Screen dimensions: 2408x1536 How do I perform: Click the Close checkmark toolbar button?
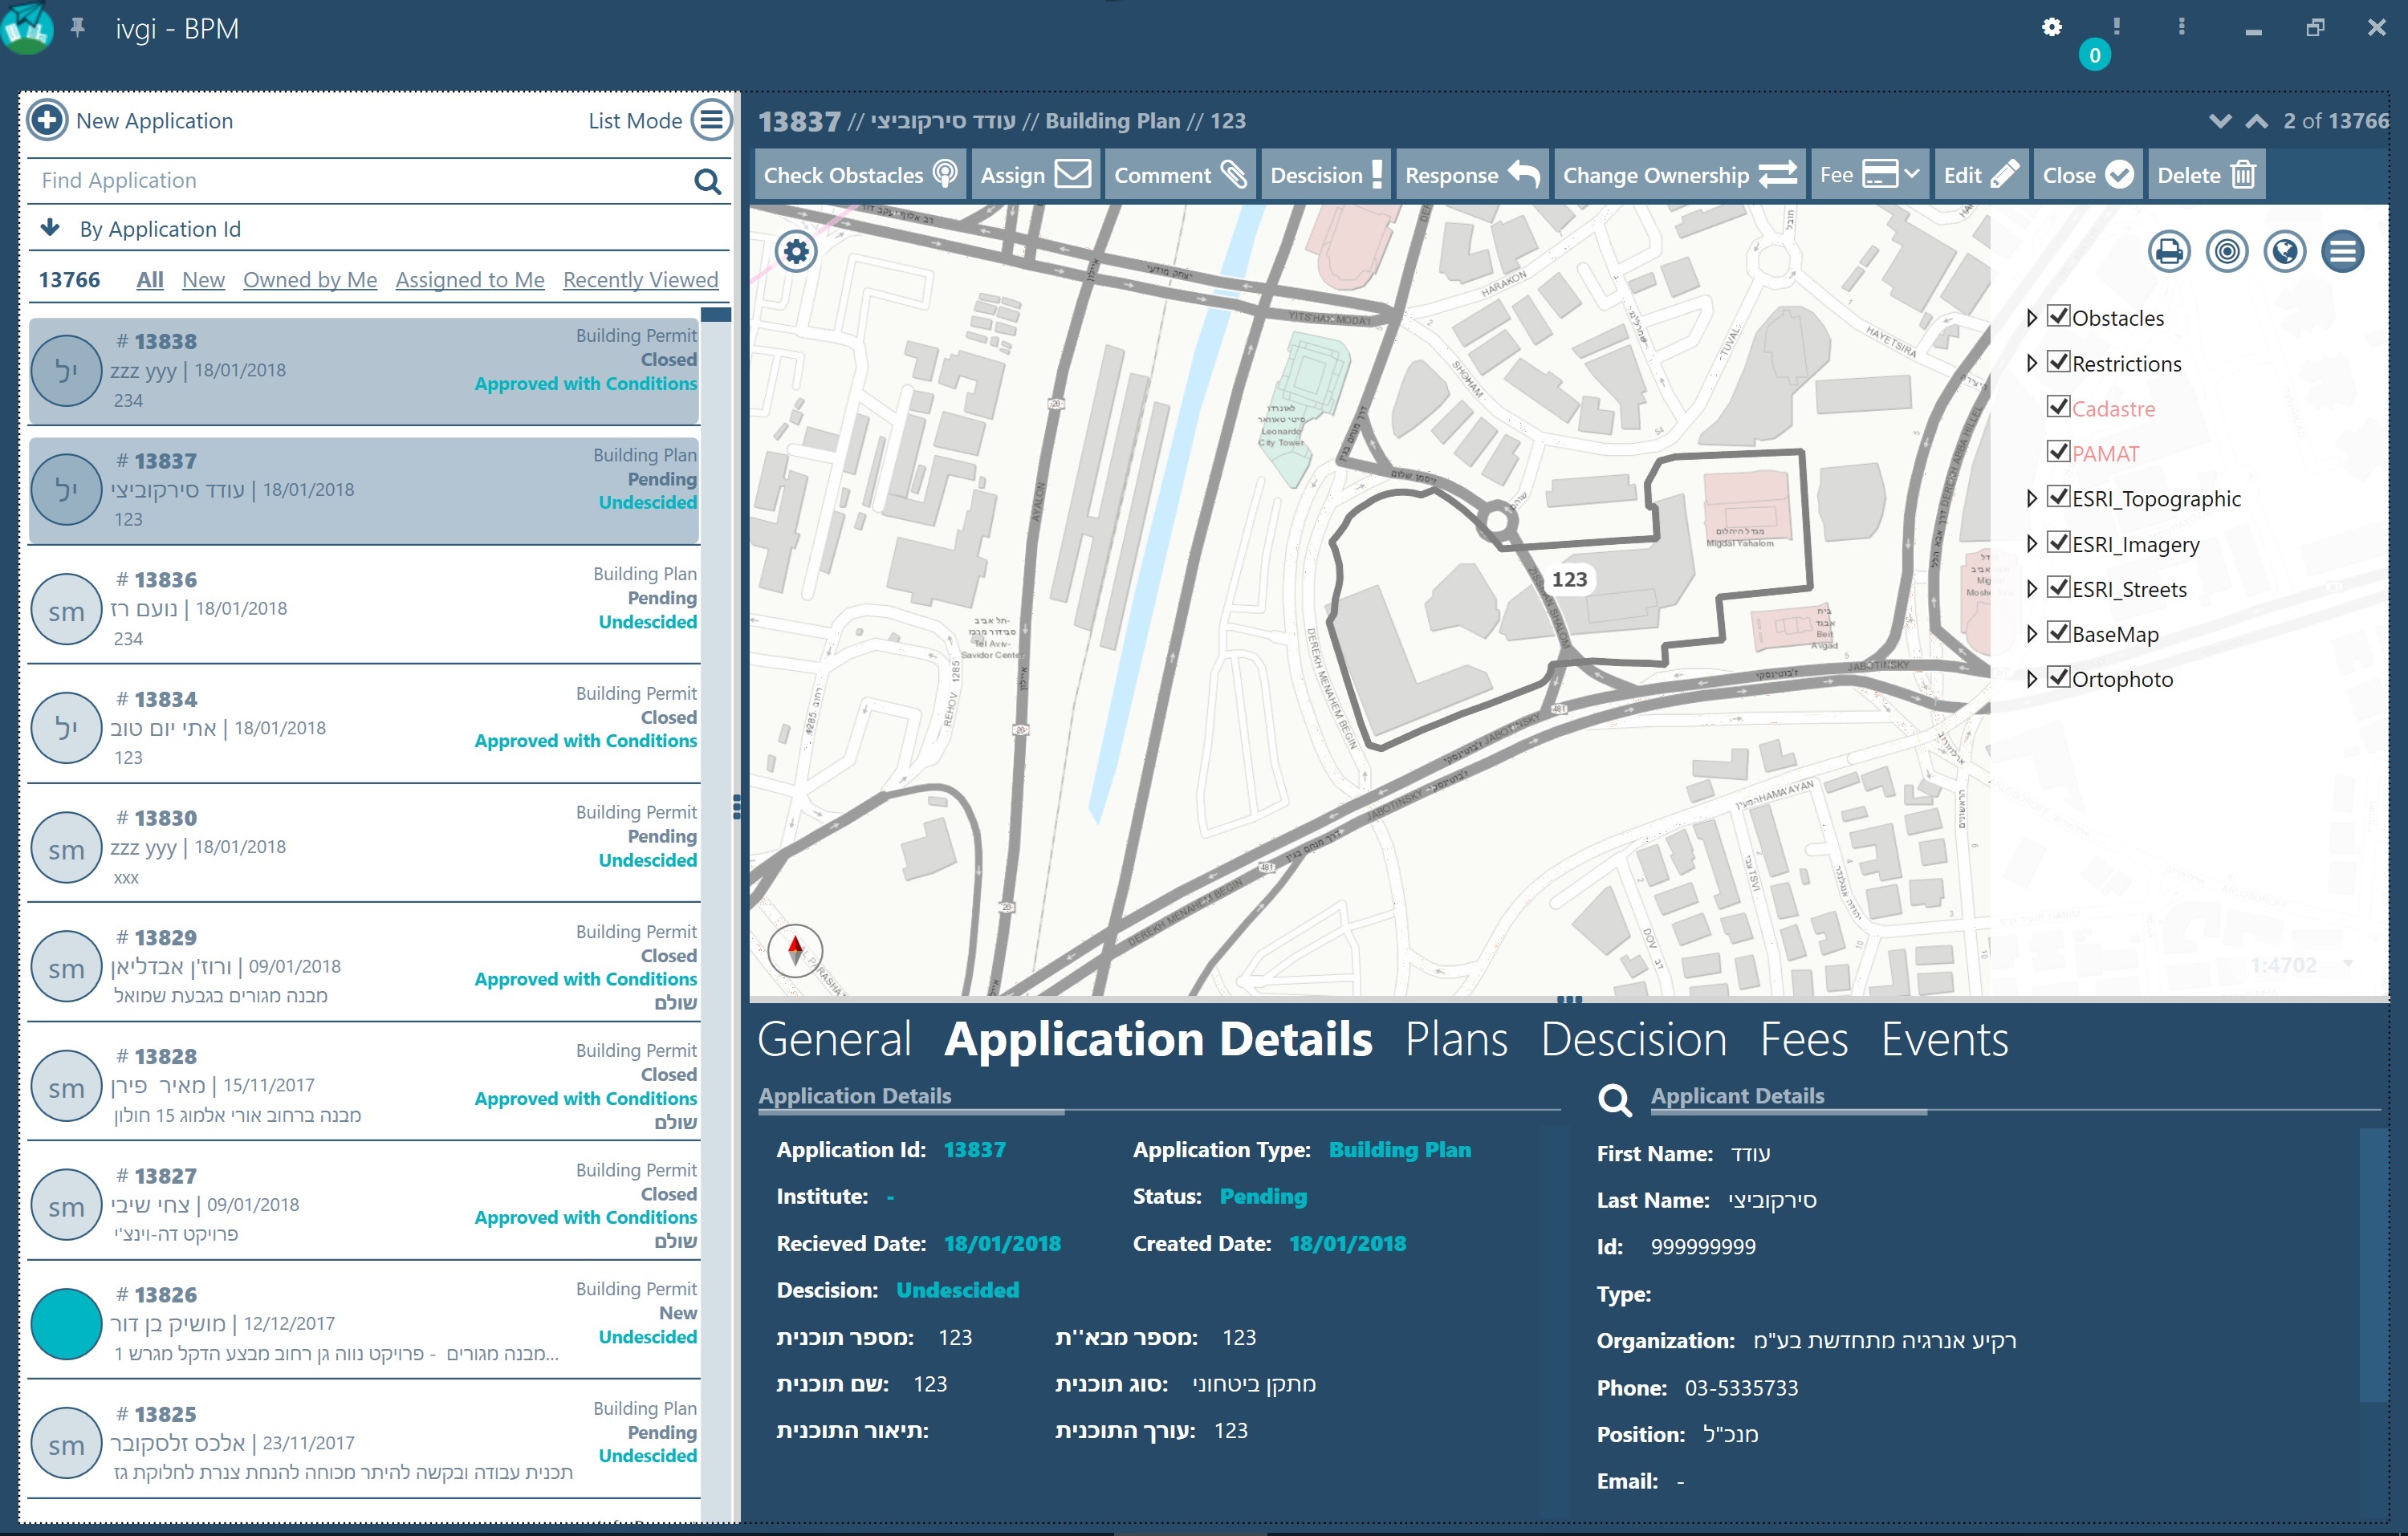[x=2088, y=175]
